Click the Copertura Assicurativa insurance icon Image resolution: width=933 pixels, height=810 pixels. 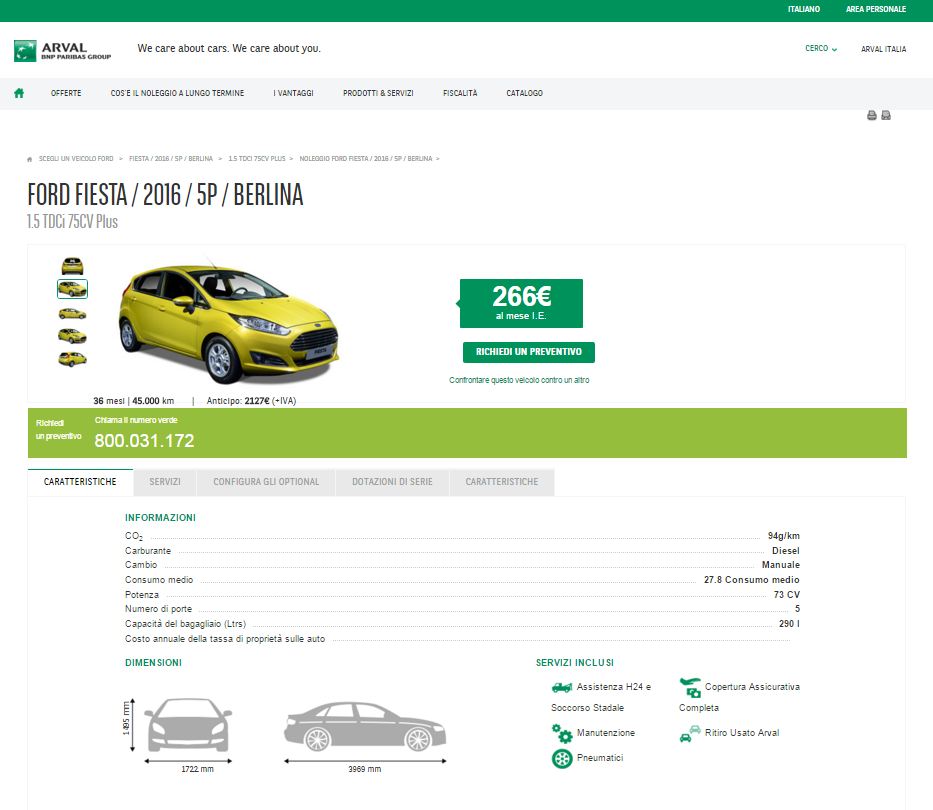(x=690, y=687)
